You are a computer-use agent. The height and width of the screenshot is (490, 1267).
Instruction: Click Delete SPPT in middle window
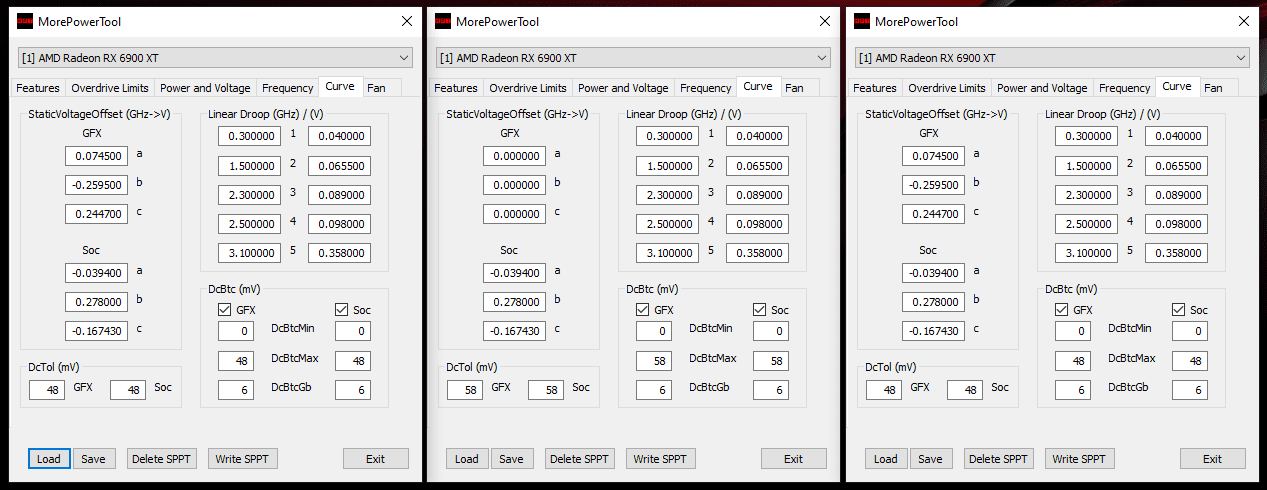pos(580,459)
